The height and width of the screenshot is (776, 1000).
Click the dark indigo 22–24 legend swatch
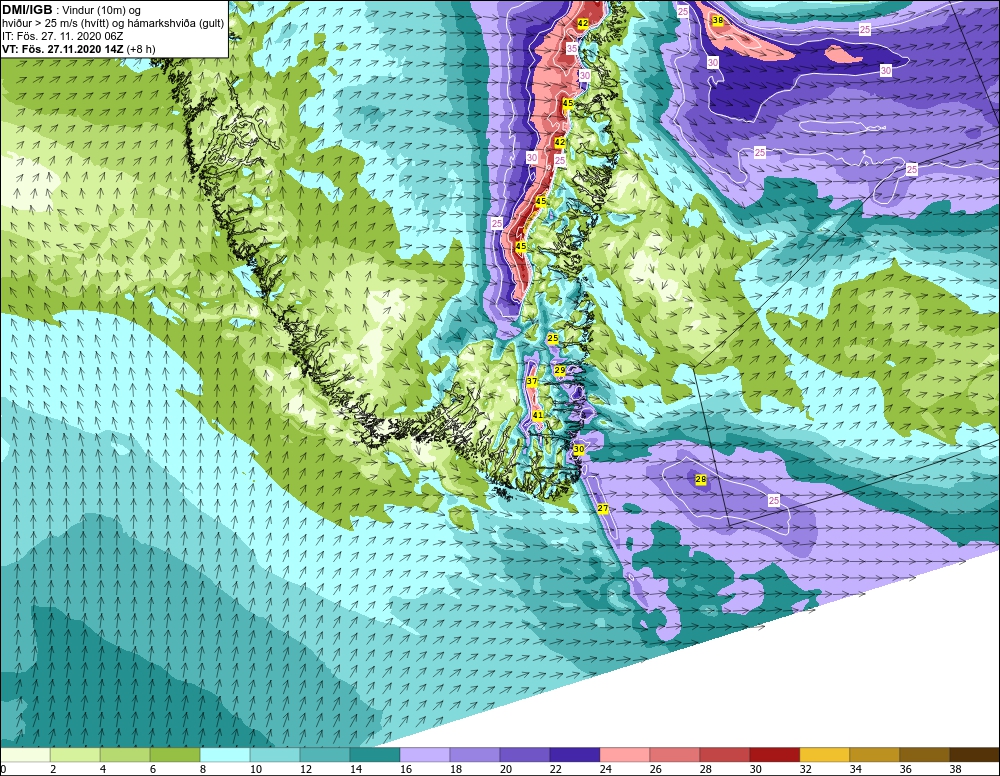tap(575, 755)
